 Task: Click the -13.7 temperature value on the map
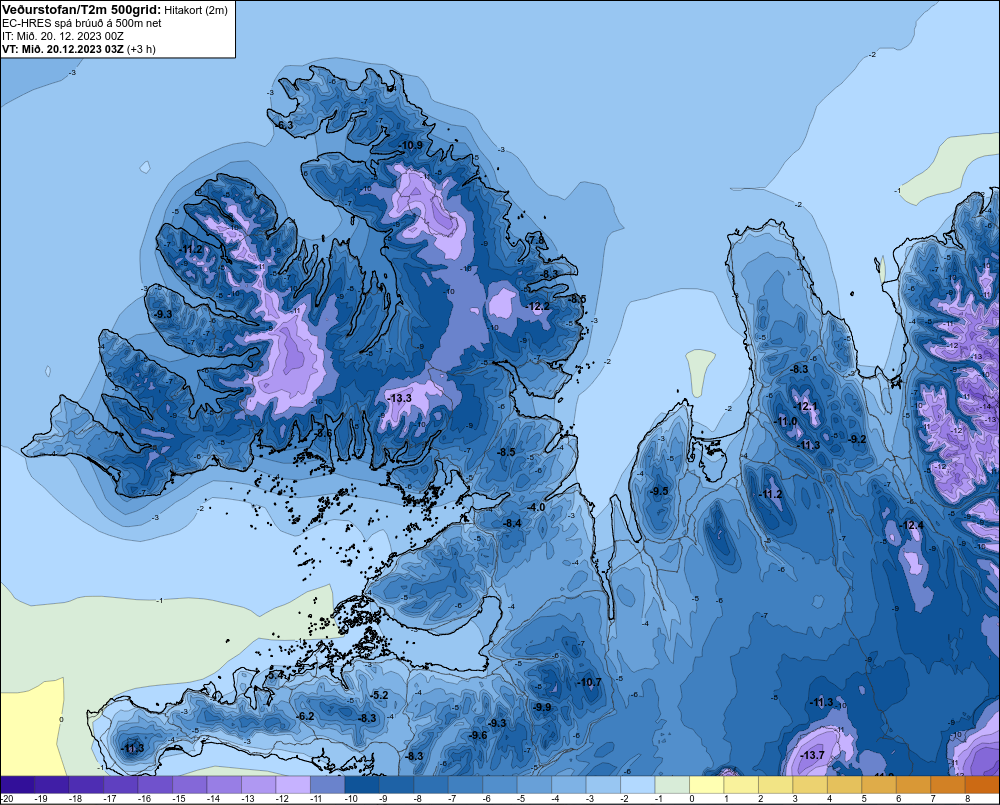point(812,755)
